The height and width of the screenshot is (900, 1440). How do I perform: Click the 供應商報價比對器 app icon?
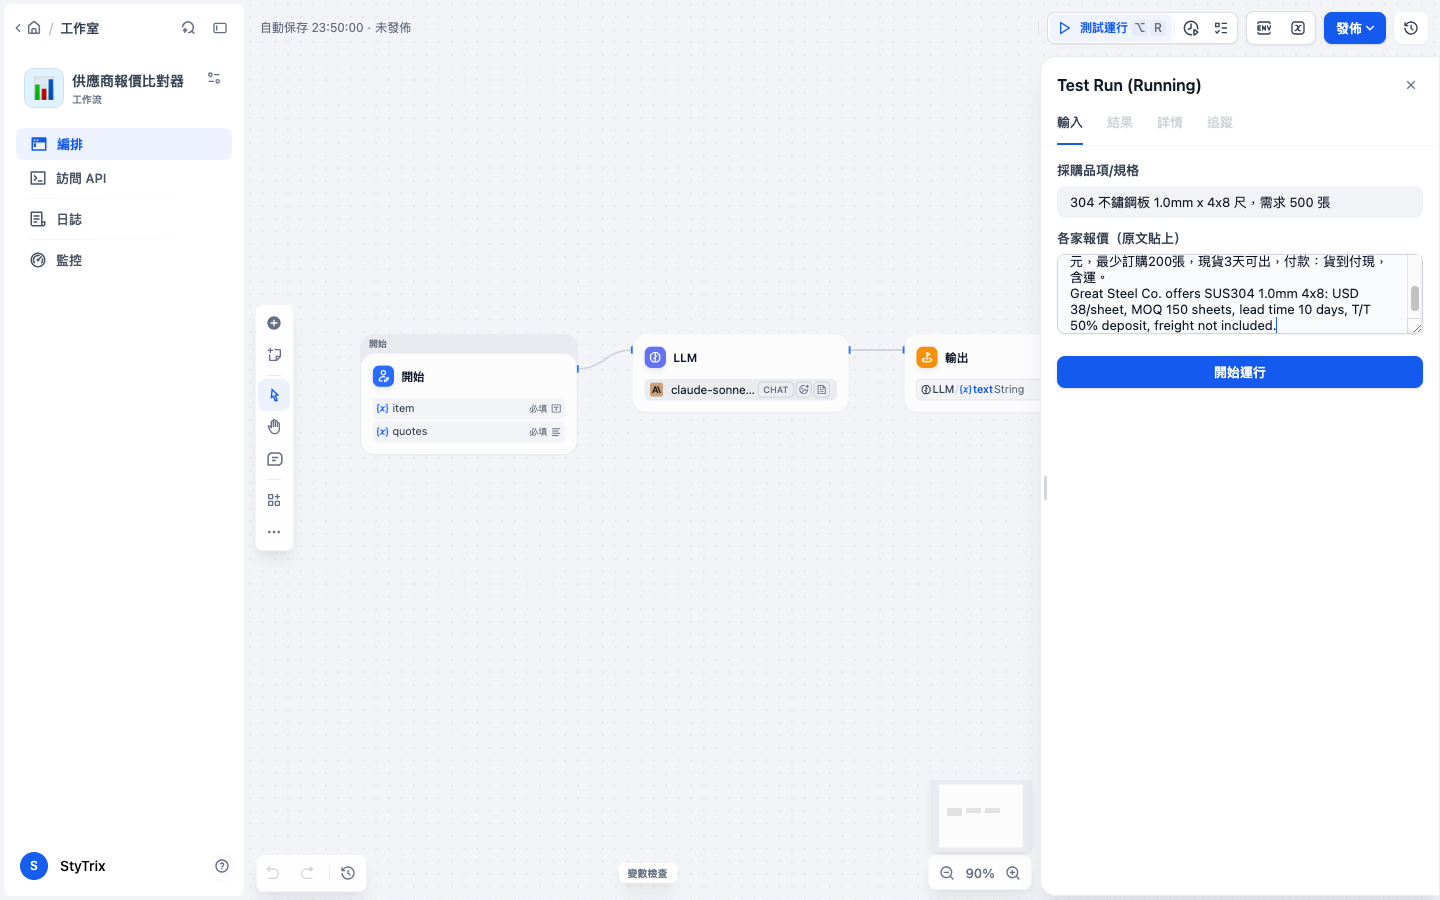pos(44,88)
